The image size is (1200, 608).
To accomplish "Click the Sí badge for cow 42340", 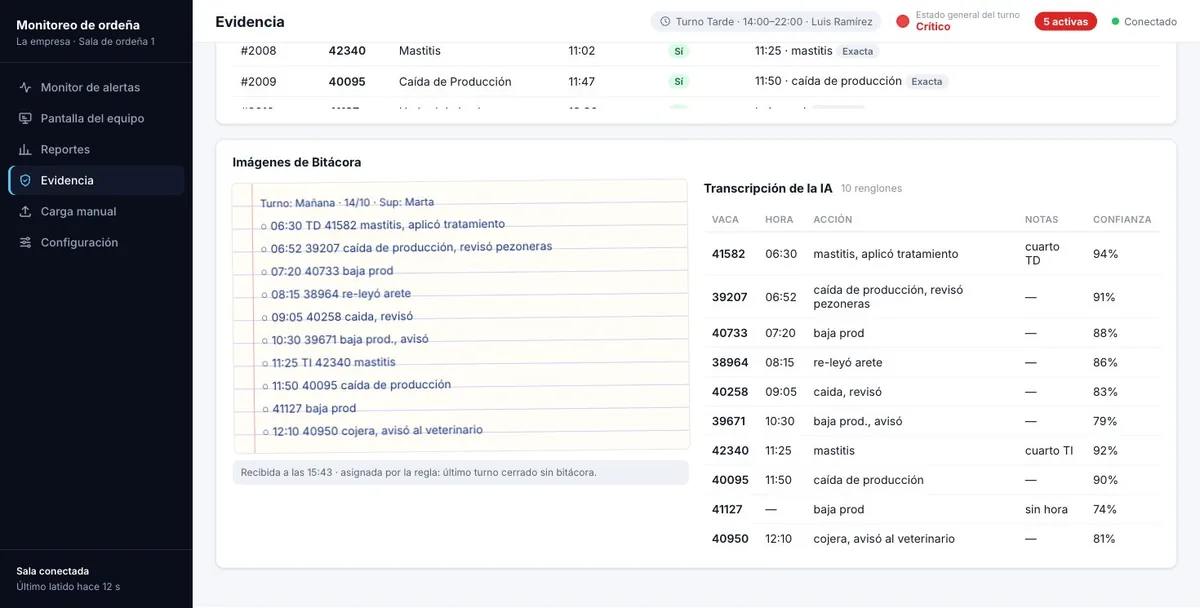I will coord(679,51).
